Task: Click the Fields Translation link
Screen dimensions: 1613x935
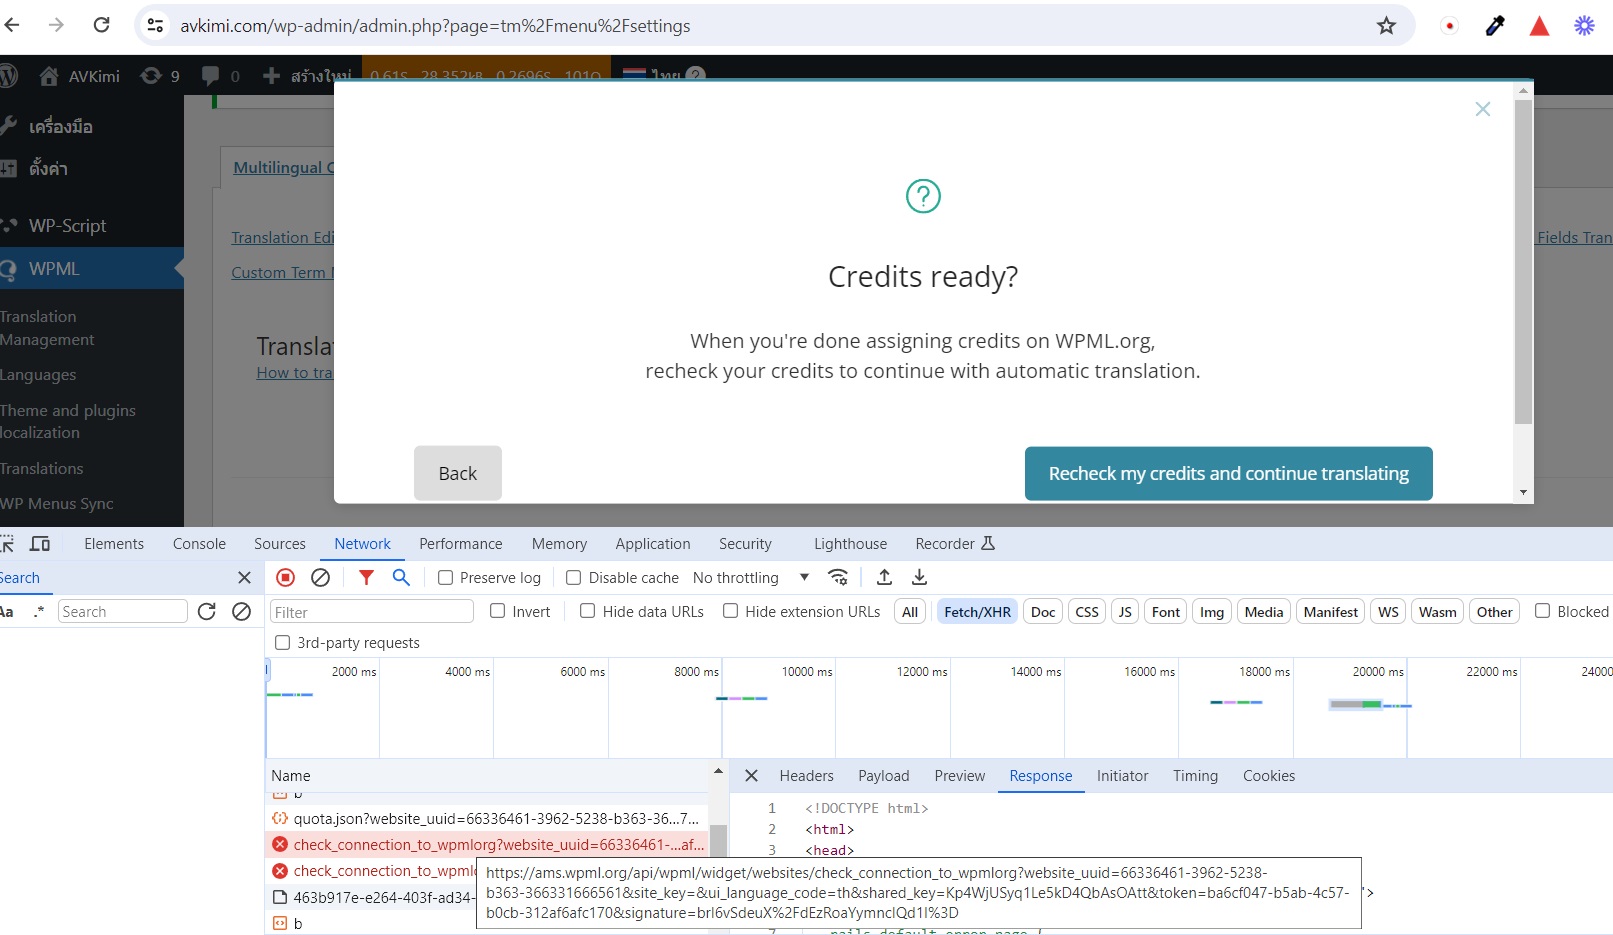Action: click(1574, 238)
